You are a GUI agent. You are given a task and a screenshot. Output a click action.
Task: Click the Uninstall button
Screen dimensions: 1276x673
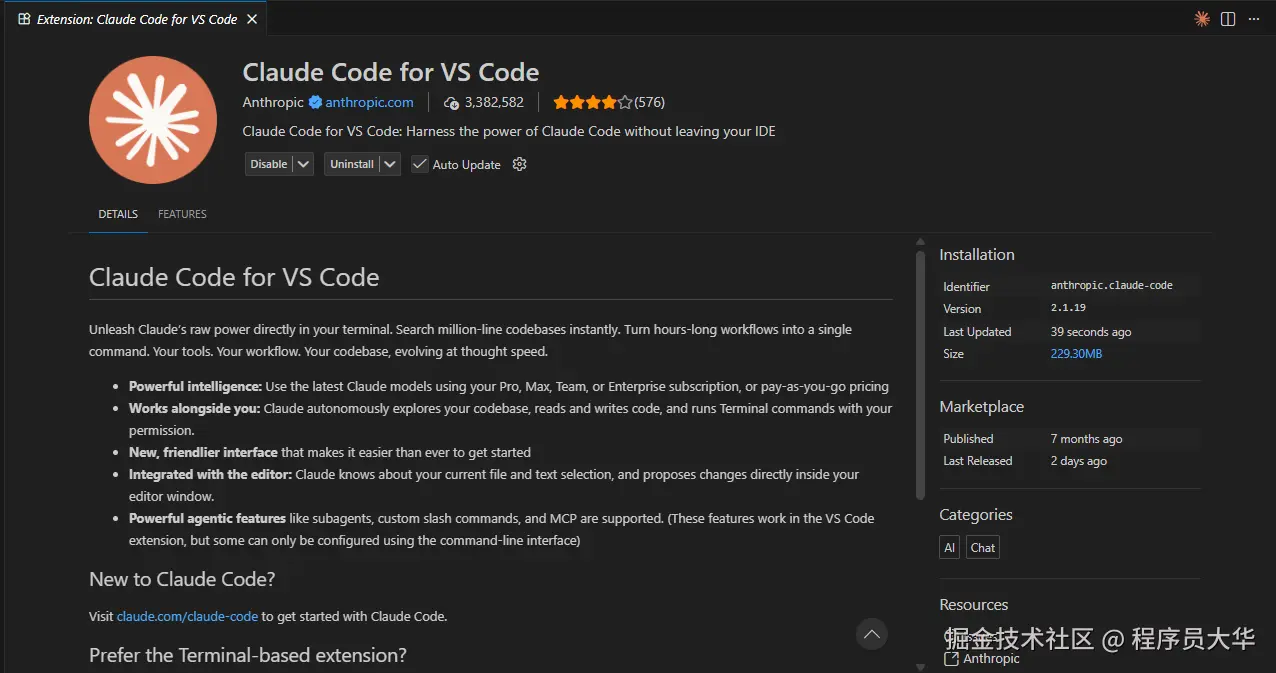coord(352,164)
